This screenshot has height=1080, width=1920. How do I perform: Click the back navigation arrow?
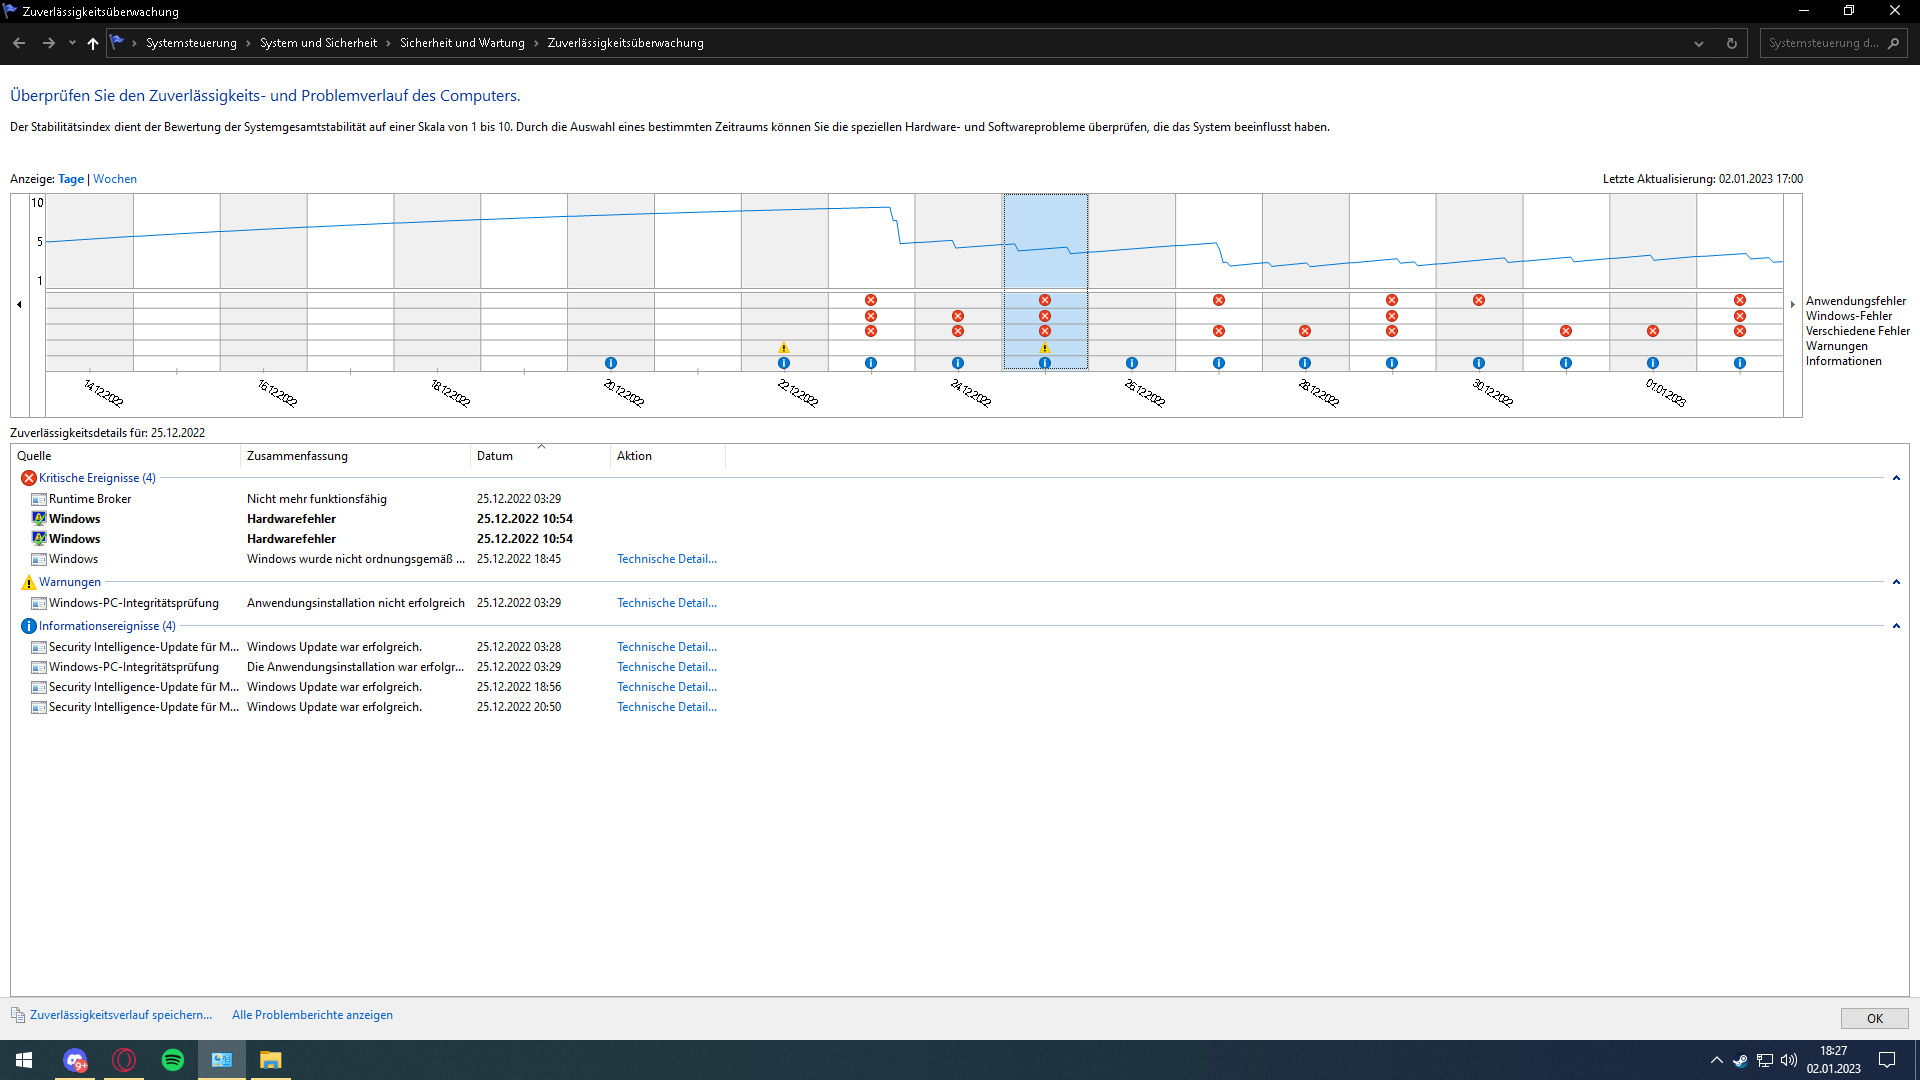pyautogui.click(x=19, y=43)
